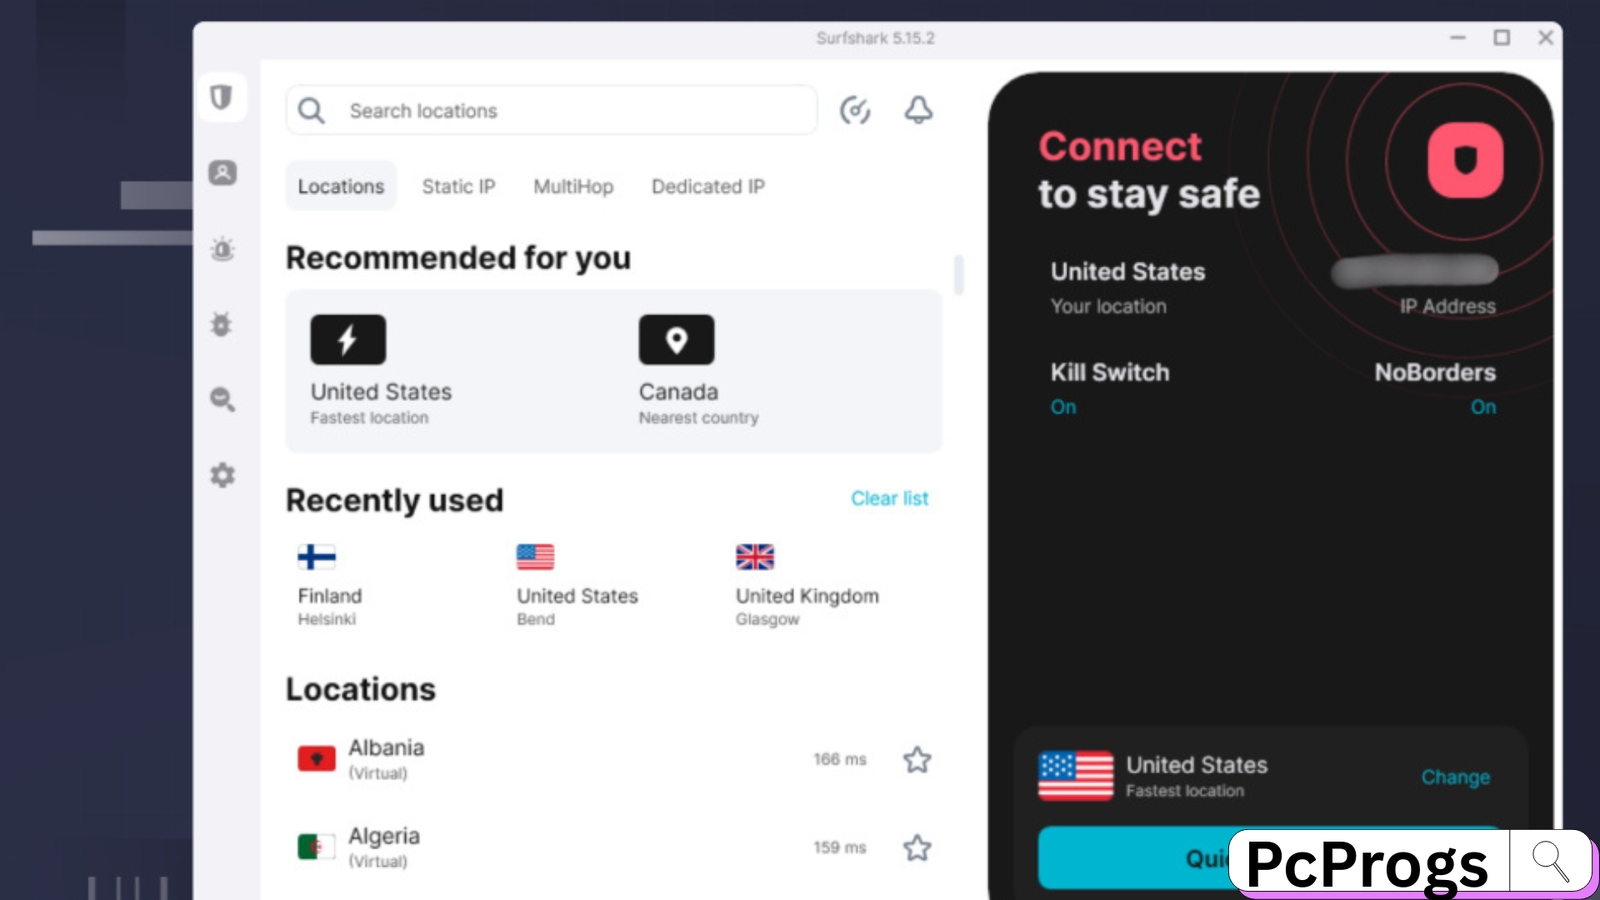Click the 159 ms latency value

click(x=840, y=848)
